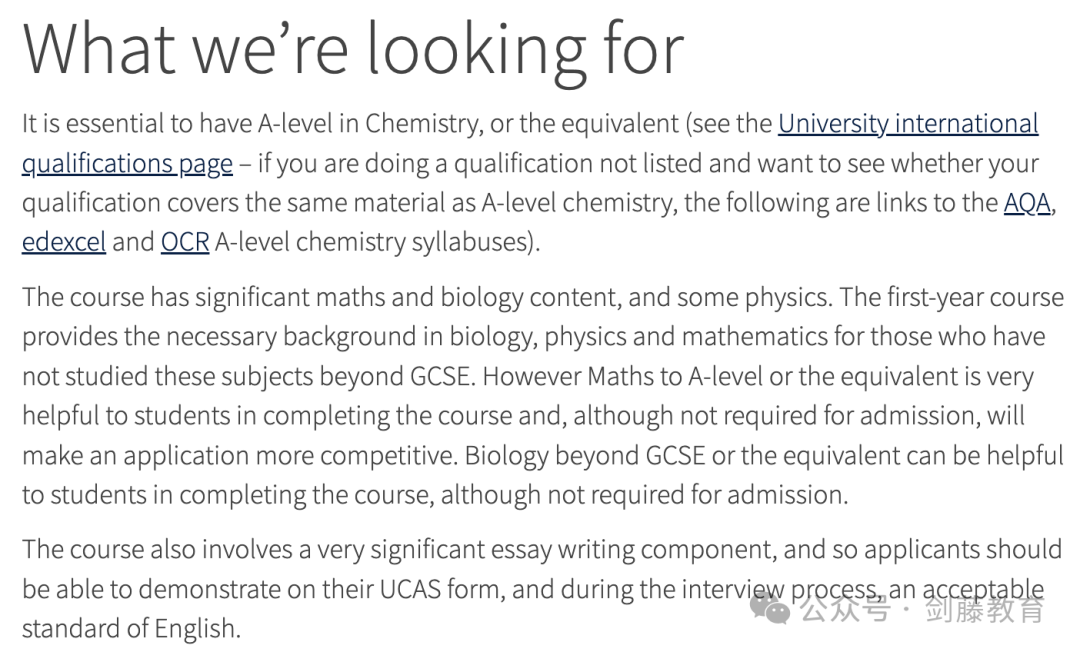Image resolution: width=1080 pixels, height=652 pixels.
Task: Click the 公众号 watermark label
Action: coord(845,609)
